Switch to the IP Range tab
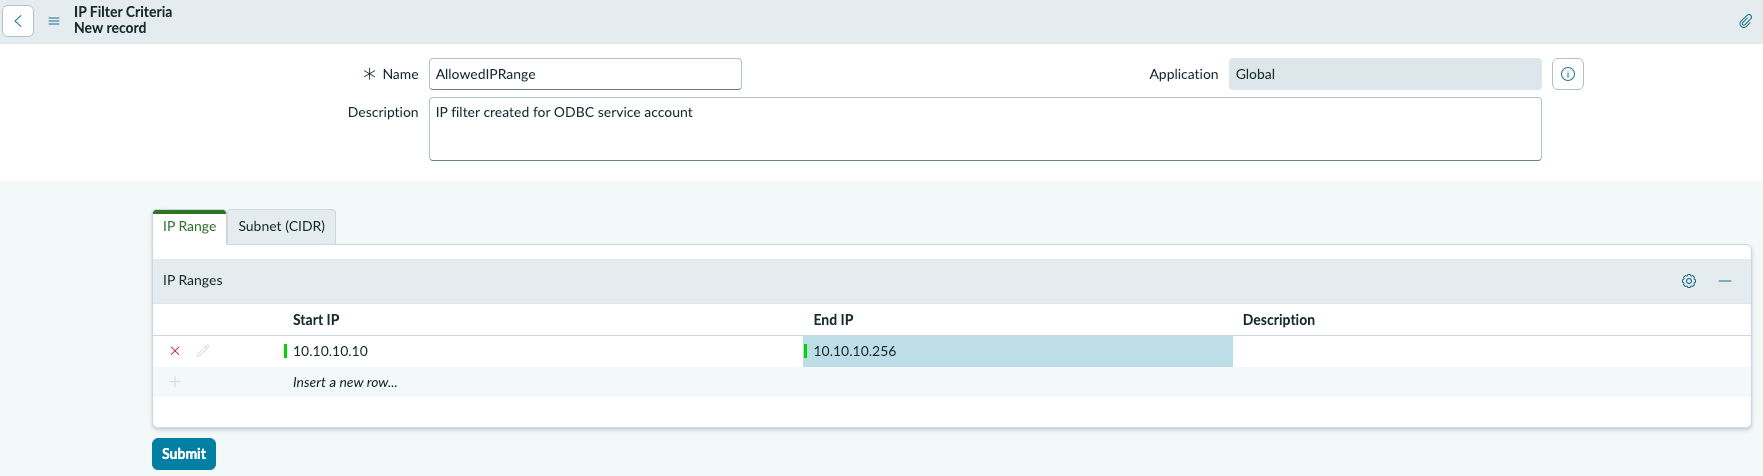Image resolution: width=1763 pixels, height=476 pixels. pyautogui.click(x=189, y=227)
